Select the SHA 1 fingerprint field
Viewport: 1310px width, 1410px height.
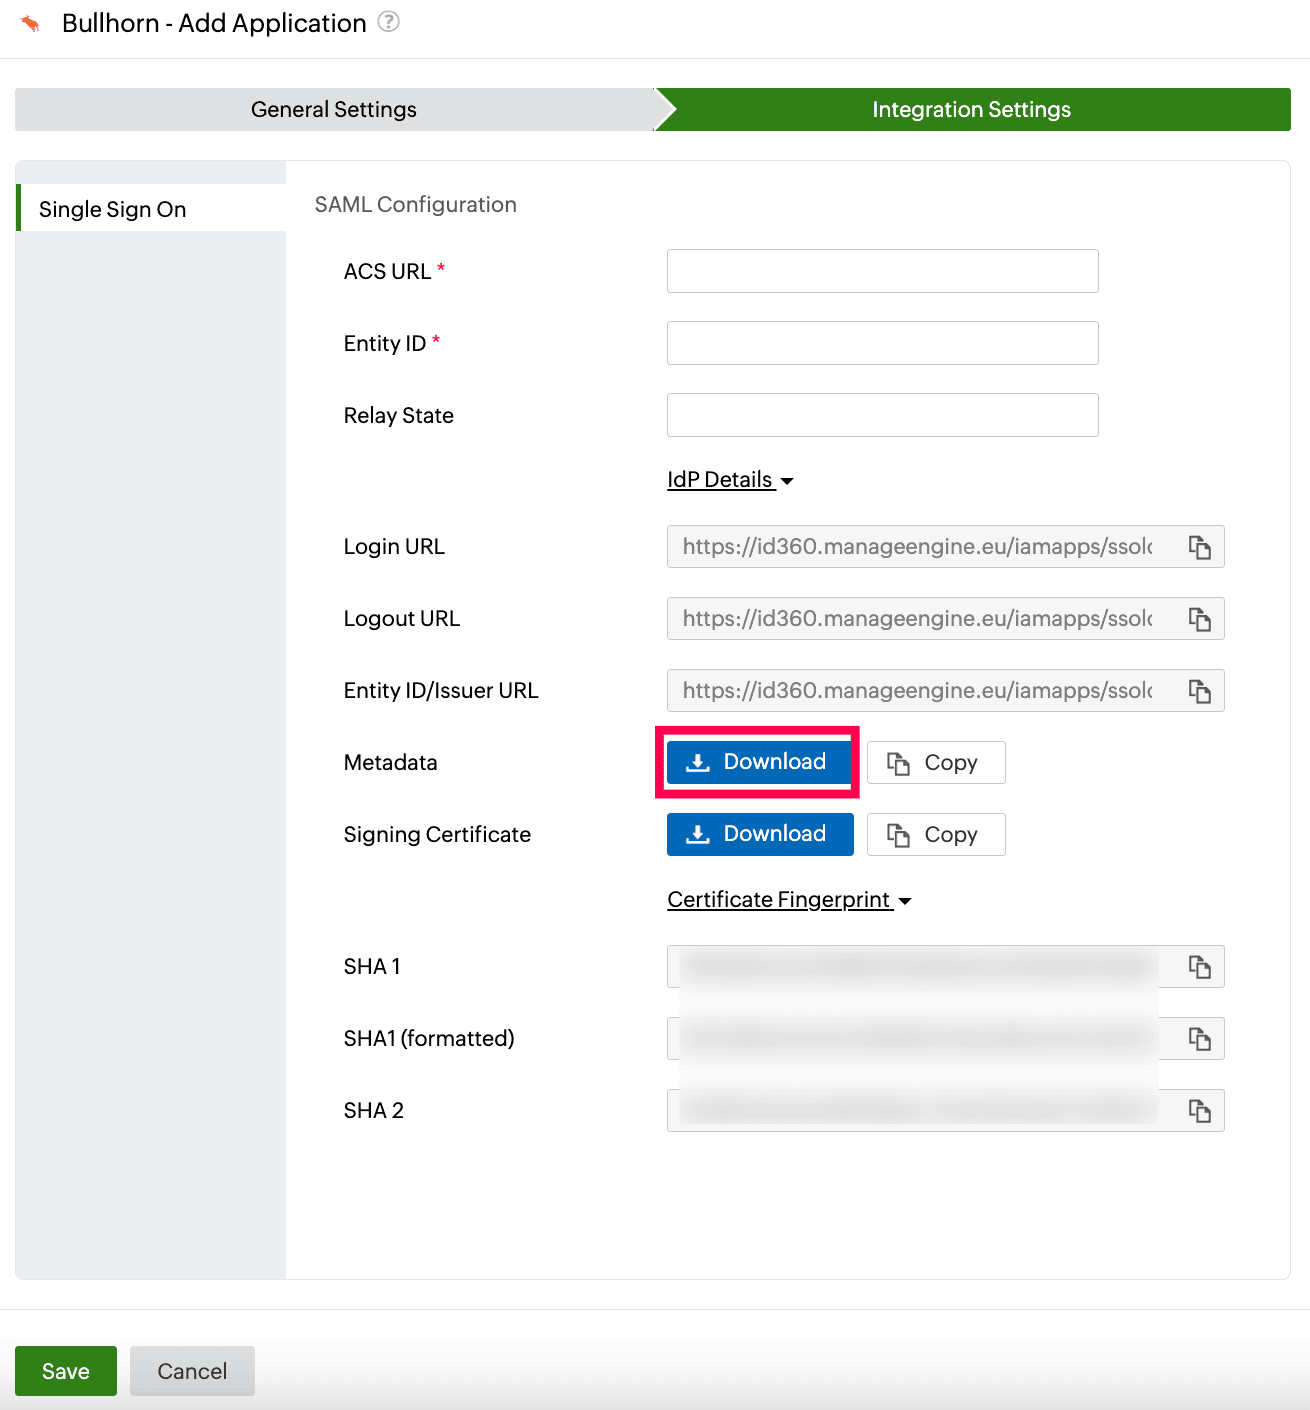pyautogui.click(x=946, y=967)
